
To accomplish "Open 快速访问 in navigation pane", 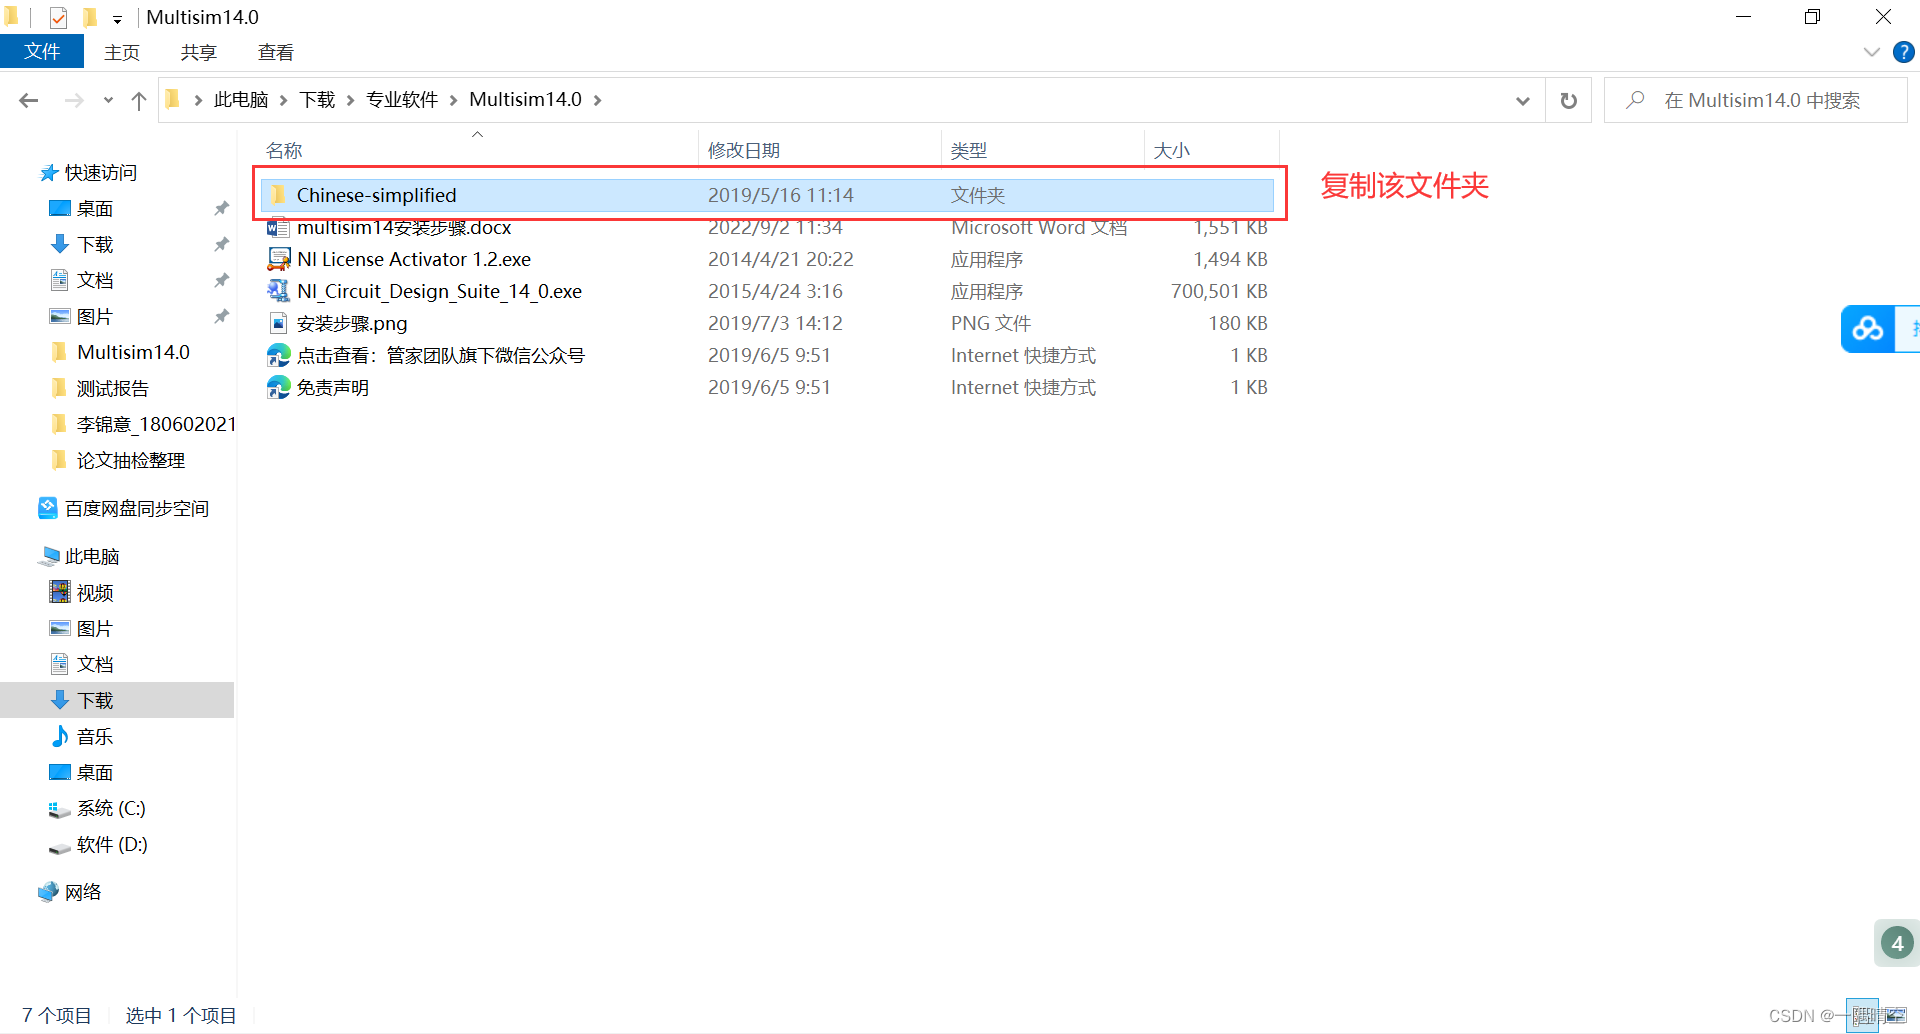I will (x=100, y=173).
